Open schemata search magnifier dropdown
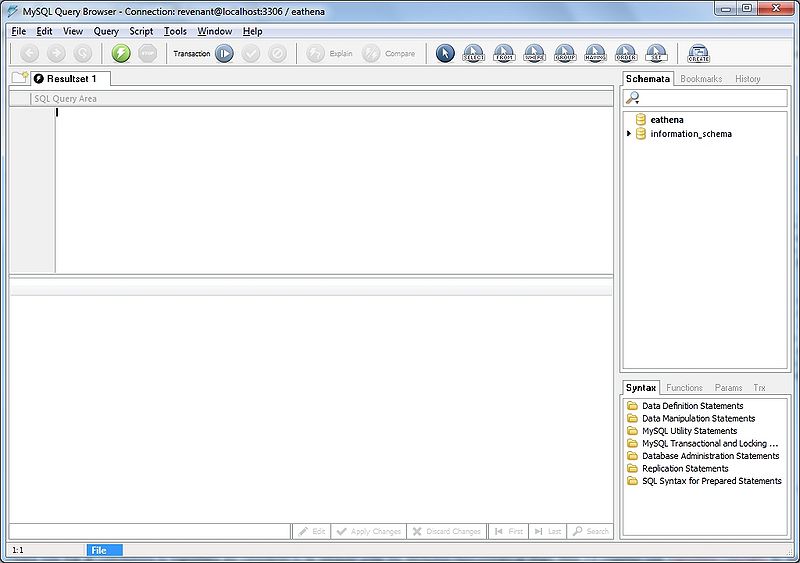Image resolution: width=800 pixels, height=563 pixels. (x=633, y=98)
